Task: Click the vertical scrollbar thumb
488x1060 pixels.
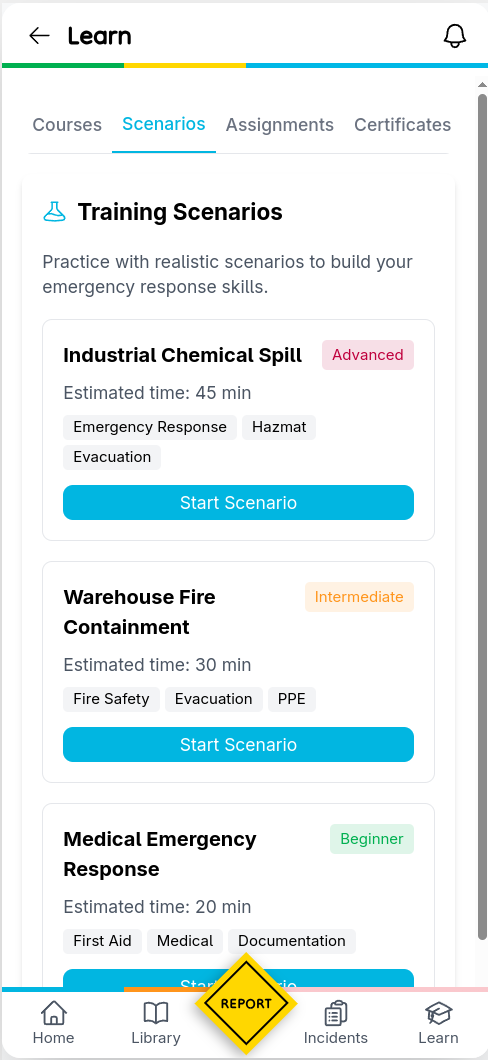Action: click(x=482, y=517)
